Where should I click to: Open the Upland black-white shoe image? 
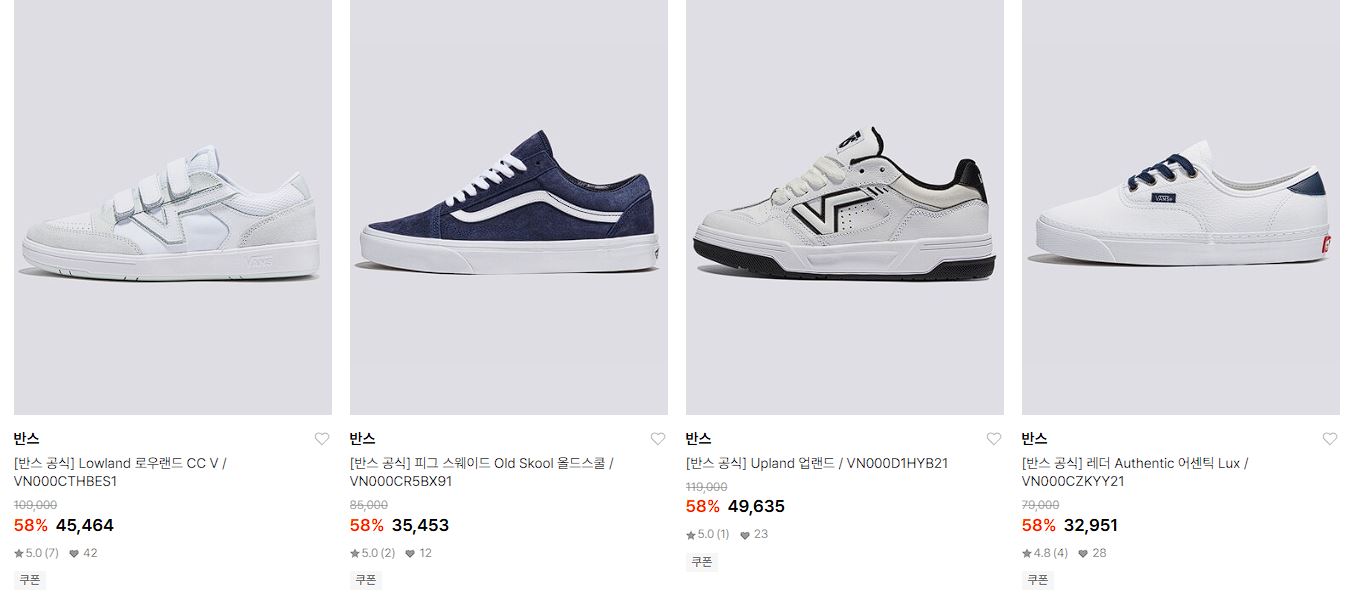point(845,207)
